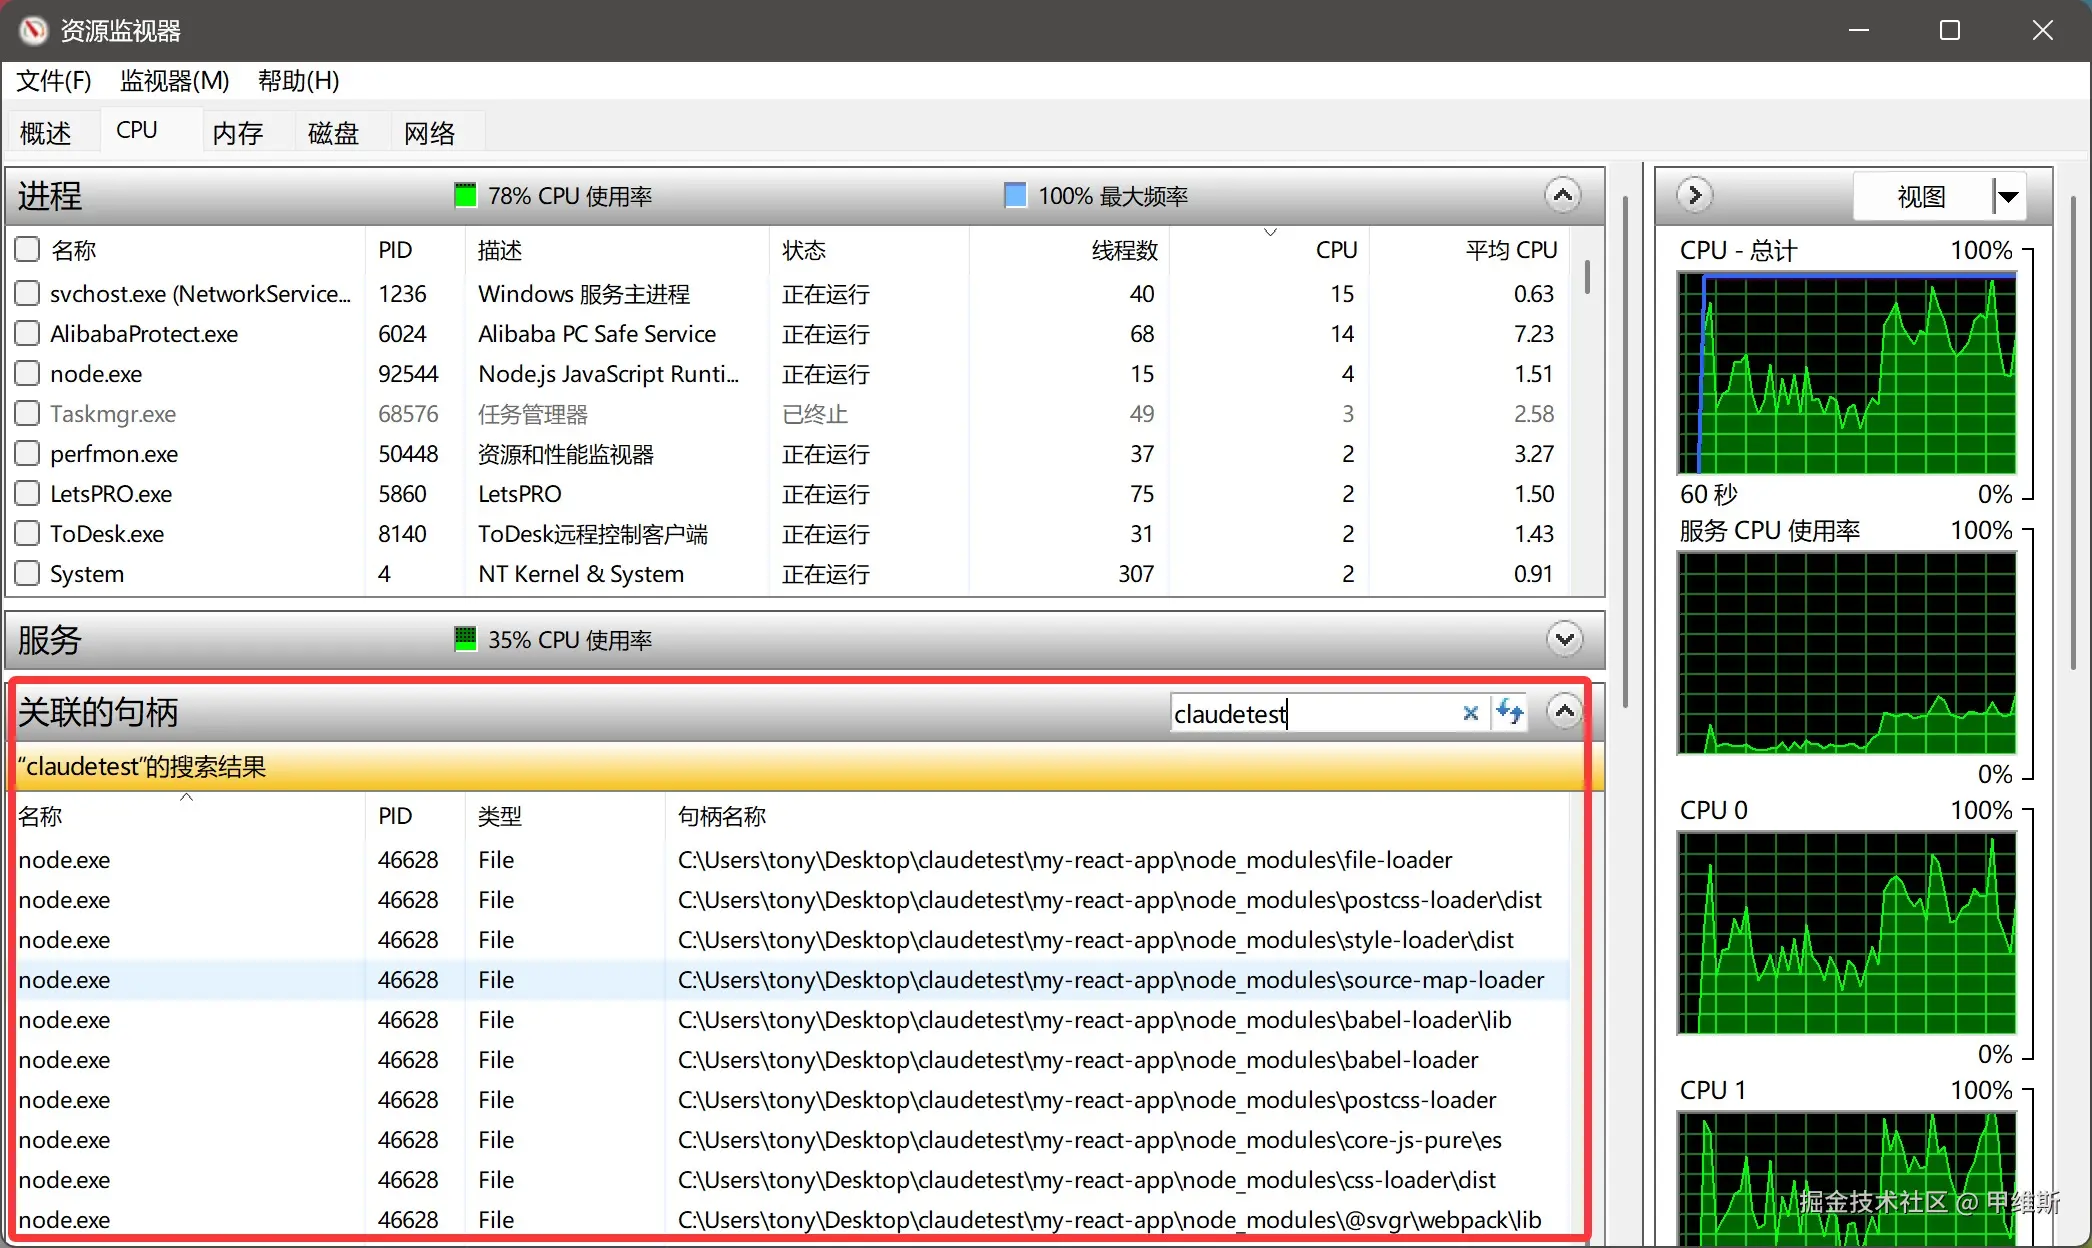Tick the perfmon.exe process checkbox
2092x1248 pixels.
[x=28, y=453]
